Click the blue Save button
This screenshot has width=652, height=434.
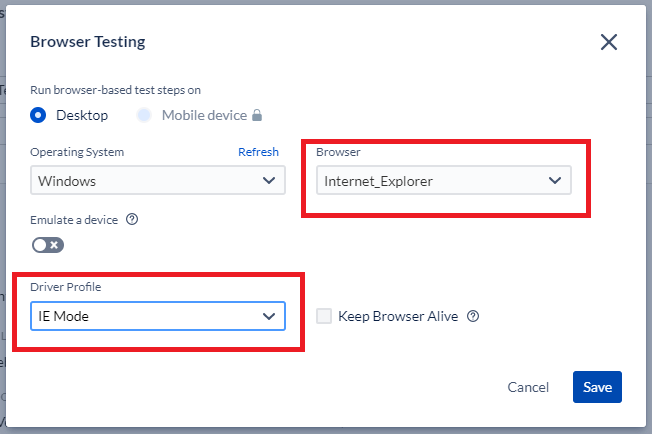coord(597,387)
